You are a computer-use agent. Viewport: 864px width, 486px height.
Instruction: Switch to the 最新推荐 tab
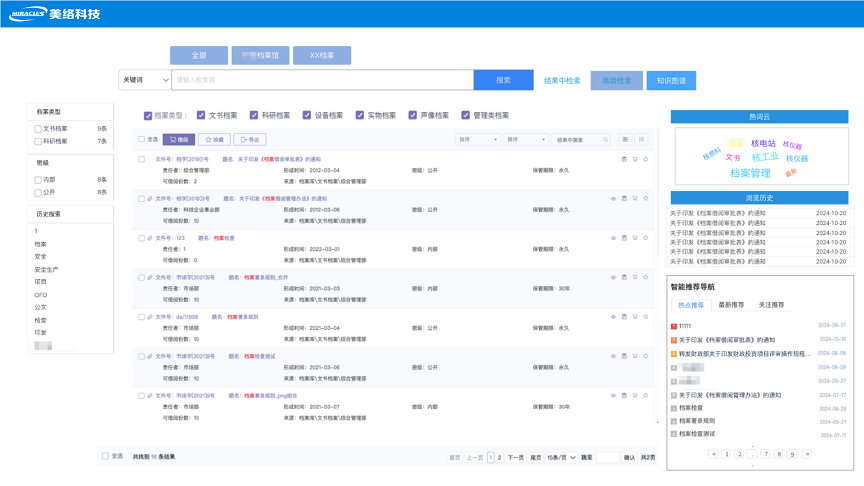tap(731, 304)
